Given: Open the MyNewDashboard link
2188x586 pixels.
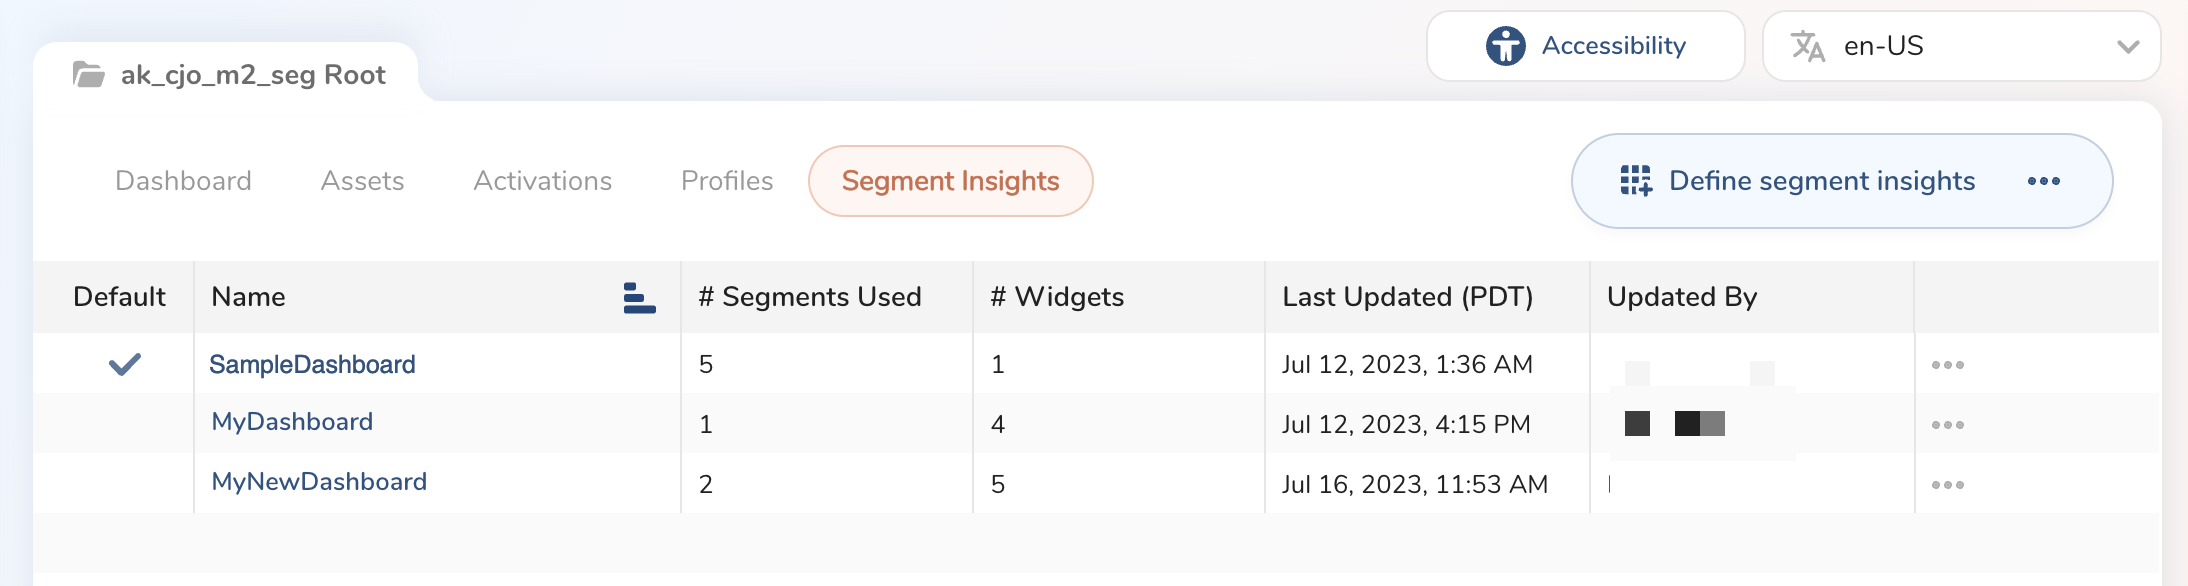Looking at the screenshot, I should coord(319,482).
